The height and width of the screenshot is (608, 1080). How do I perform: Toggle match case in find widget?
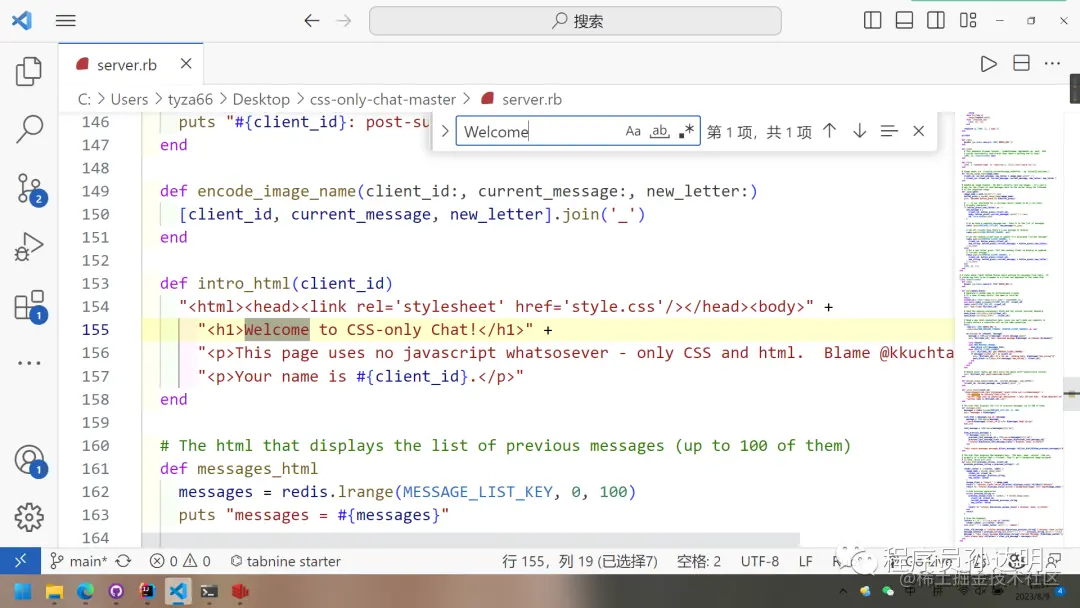pyautogui.click(x=633, y=131)
